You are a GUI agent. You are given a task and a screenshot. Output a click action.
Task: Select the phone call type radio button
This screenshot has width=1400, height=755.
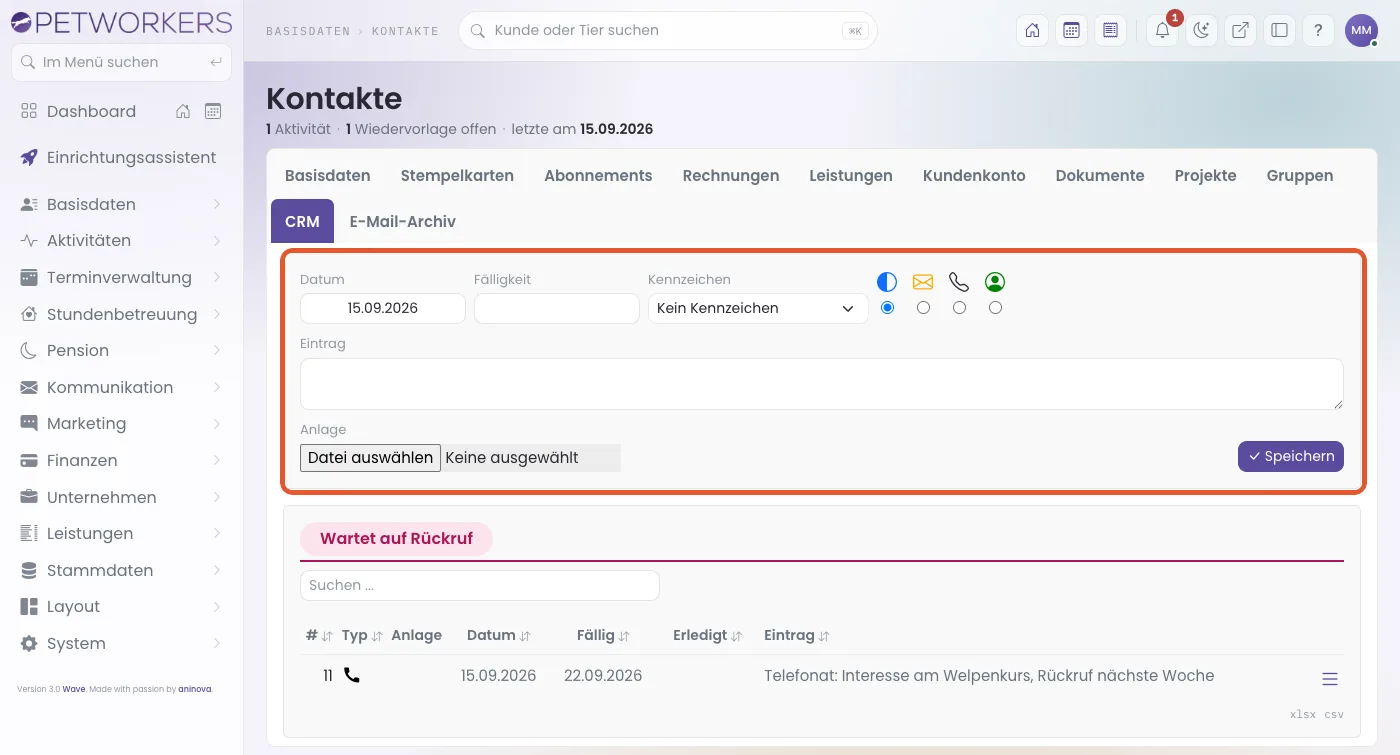tap(959, 308)
